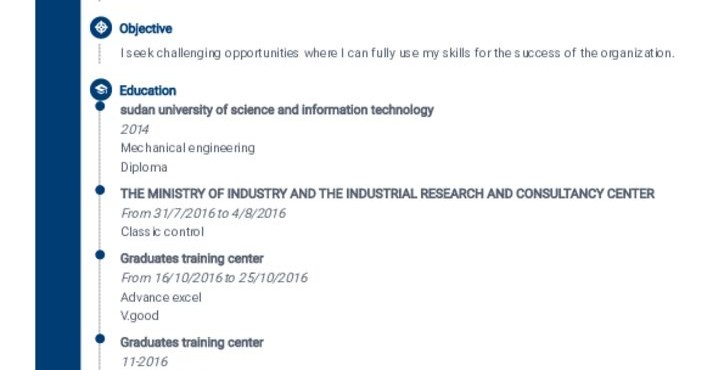Click the objective statement sentence
724x370 pixels.
point(398,53)
